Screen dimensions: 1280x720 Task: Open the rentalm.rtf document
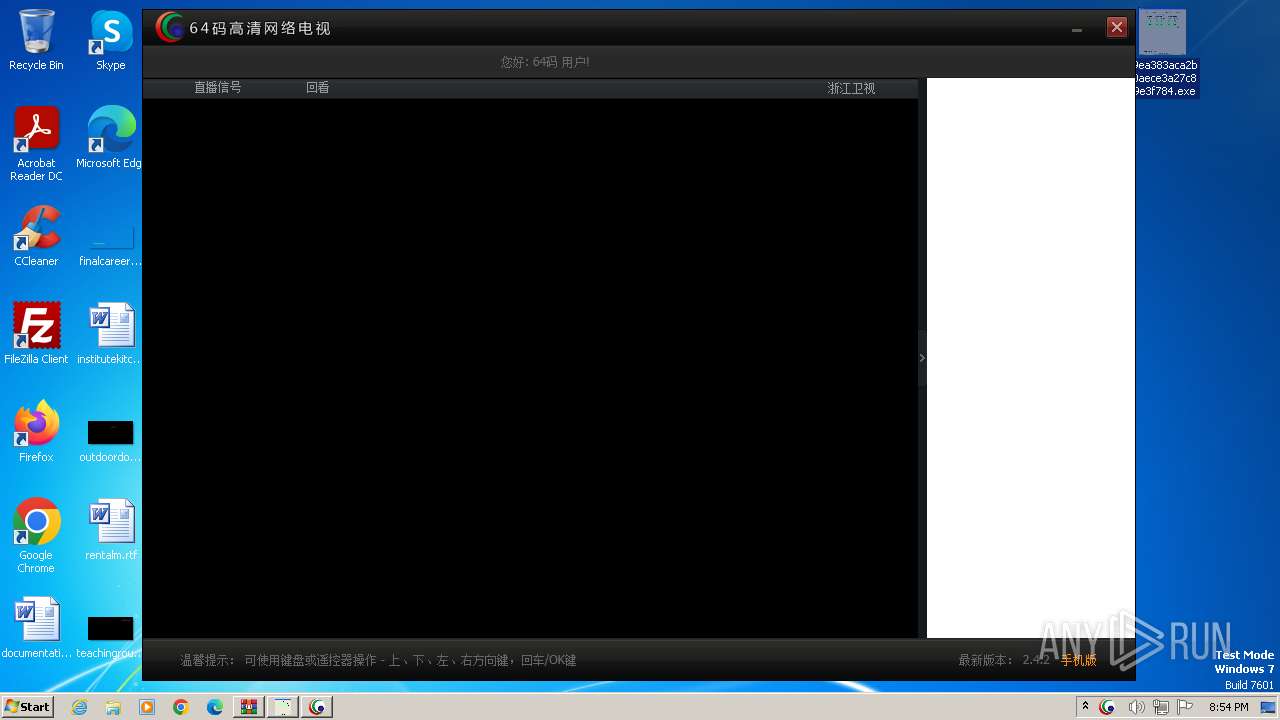click(x=110, y=529)
